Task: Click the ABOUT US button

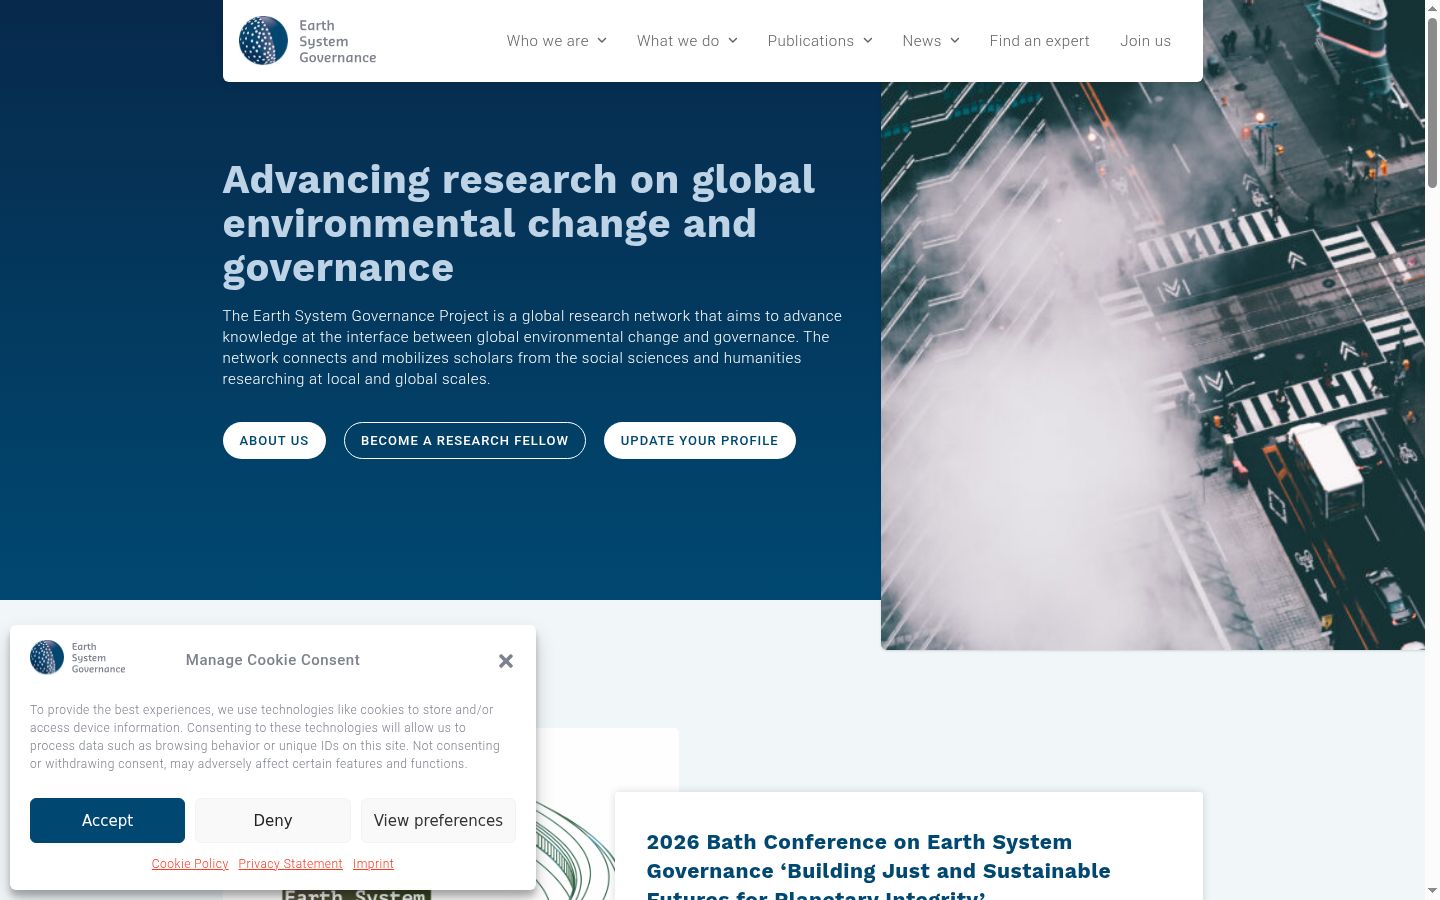Action: point(274,441)
